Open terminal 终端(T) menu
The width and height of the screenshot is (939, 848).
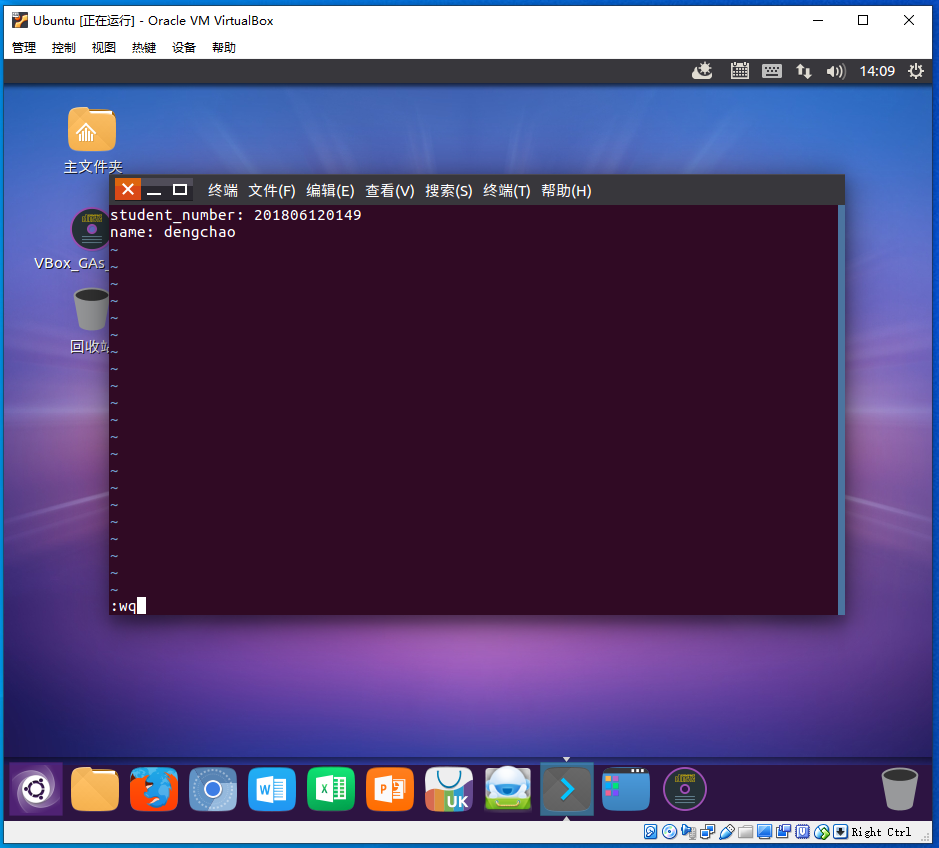coord(507,190)
